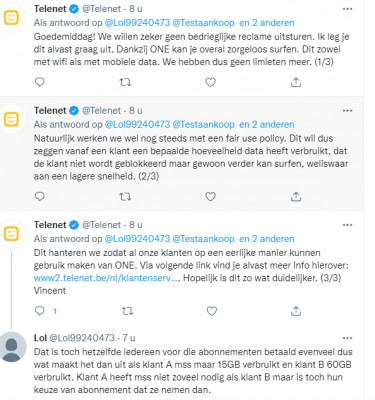Reply to the tweet signed by Vincent

click(x=40, y=311)
